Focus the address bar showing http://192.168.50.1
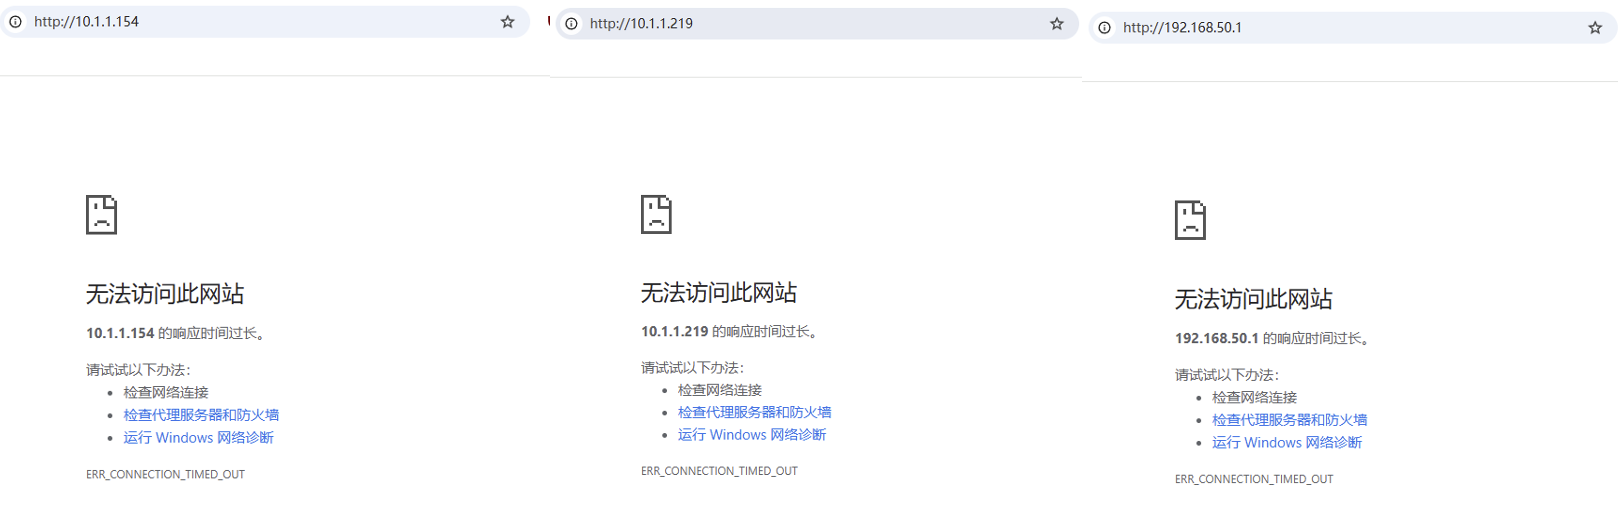 click(1340, 28)
